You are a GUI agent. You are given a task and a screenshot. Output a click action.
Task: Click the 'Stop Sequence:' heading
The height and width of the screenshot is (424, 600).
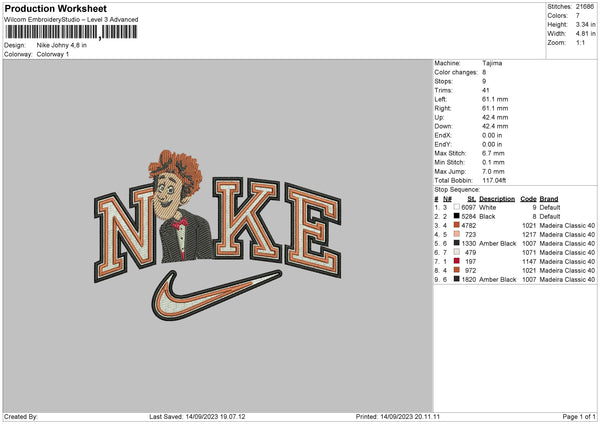tap(457, 189)
